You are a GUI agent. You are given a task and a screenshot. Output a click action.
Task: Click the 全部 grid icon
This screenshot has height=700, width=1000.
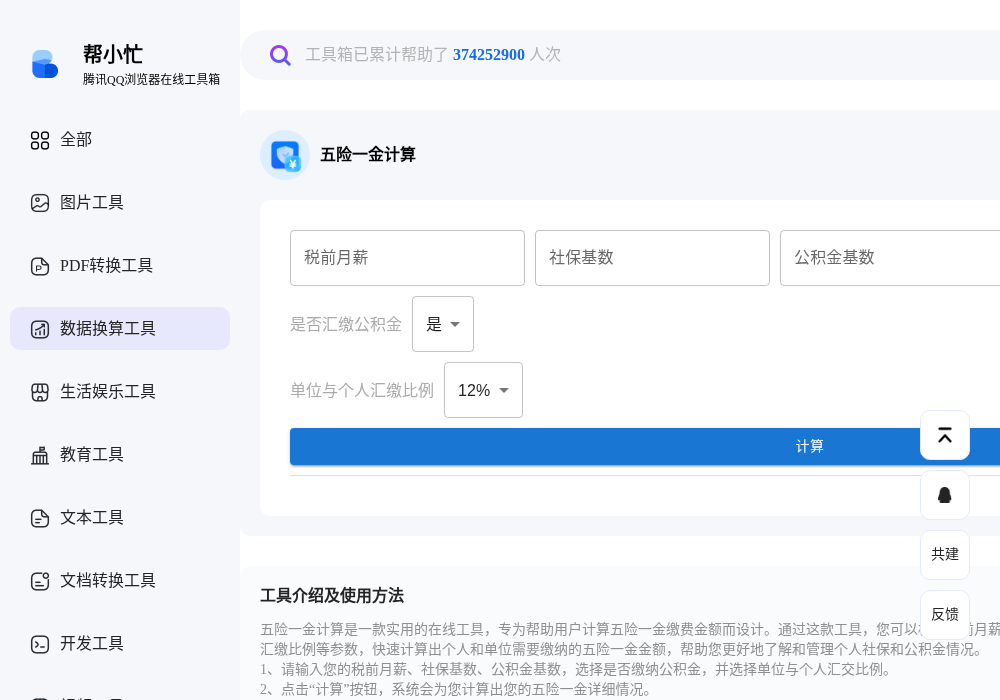[40, 140]
